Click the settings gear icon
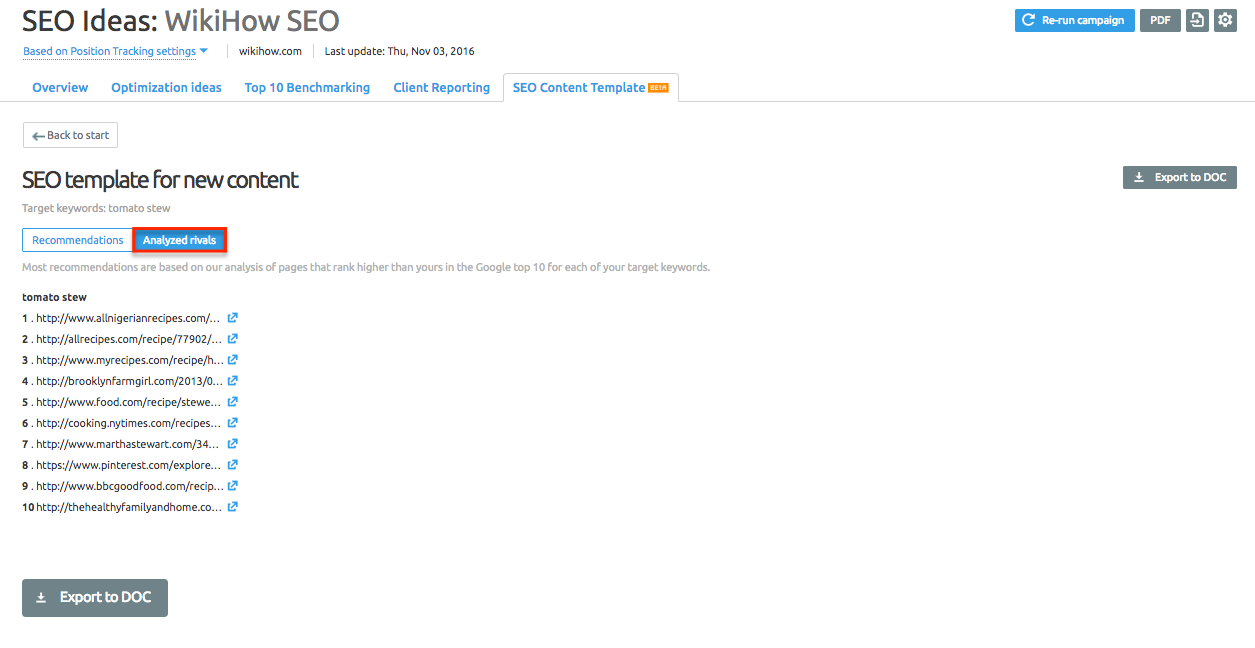The width and height of the screenshot is (1255, 648). [x=1225, y=20]
